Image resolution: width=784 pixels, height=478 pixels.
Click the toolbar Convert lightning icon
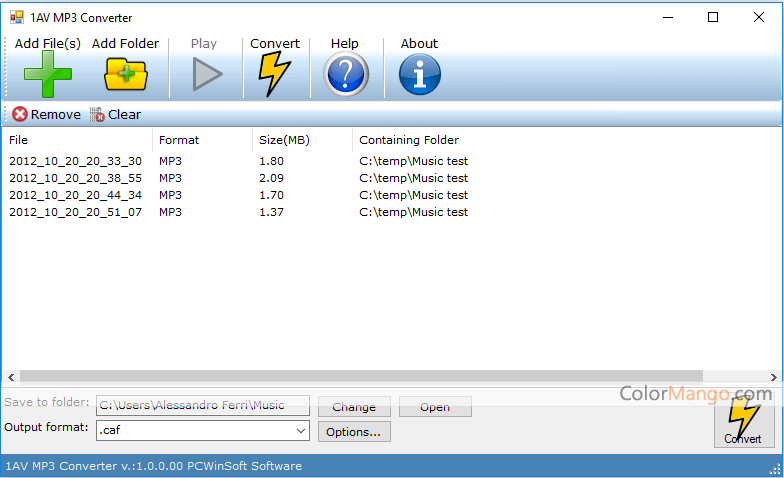pos(274,74)
